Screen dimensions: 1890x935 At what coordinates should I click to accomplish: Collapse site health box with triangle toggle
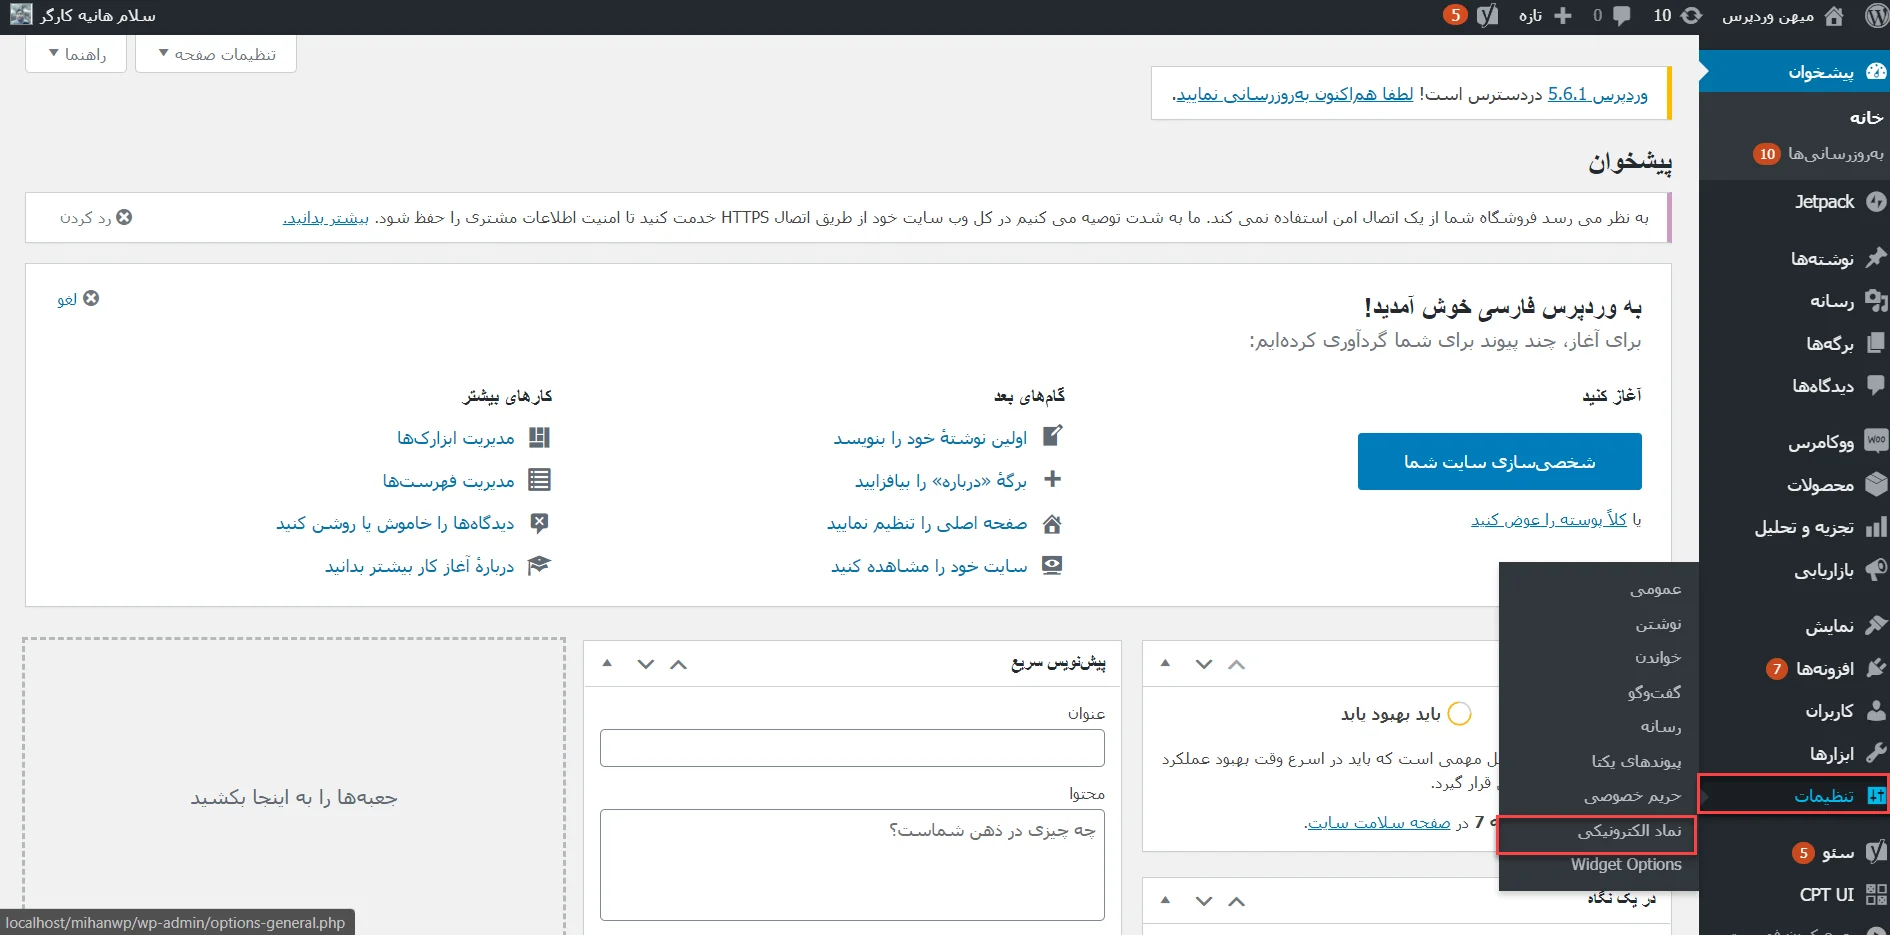(x=1165, y=663)
